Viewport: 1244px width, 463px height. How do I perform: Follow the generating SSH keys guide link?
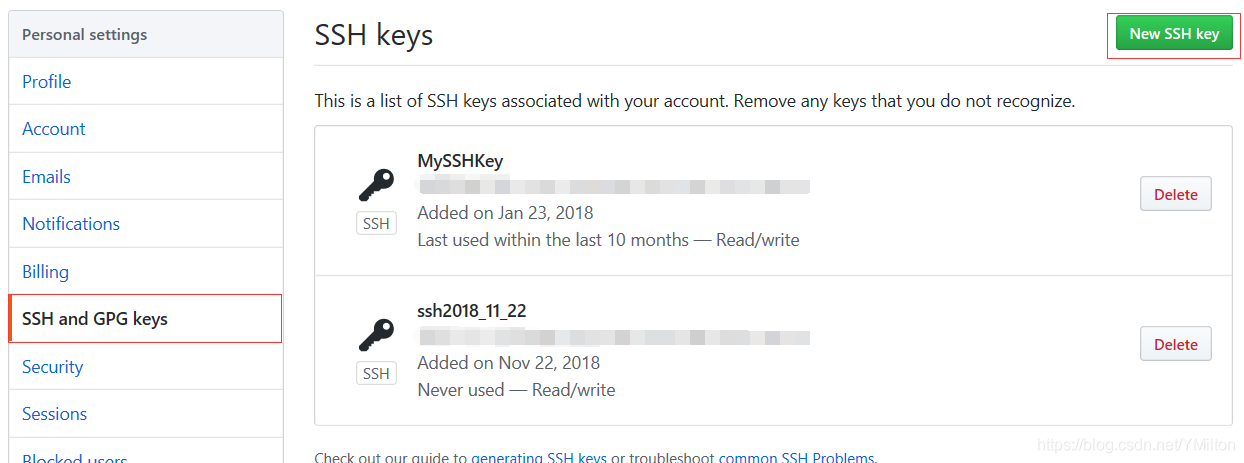click(539, 457)
